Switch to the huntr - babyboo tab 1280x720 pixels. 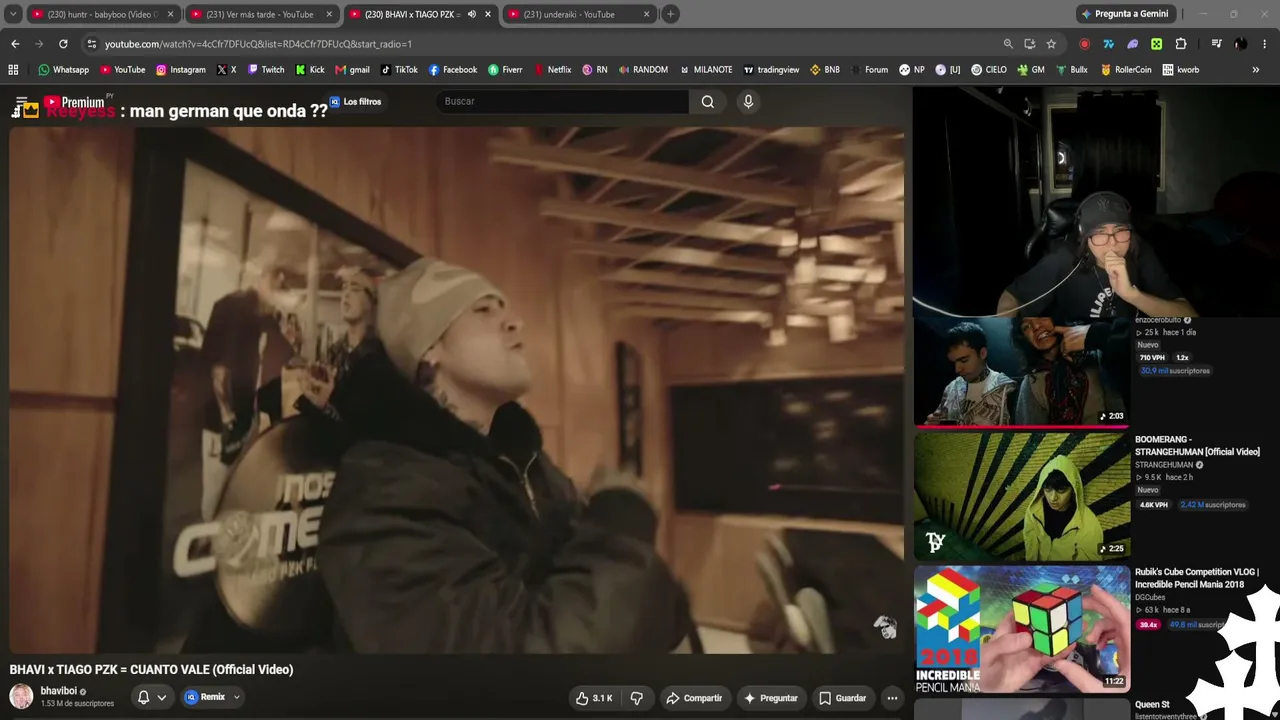[x=103, y=14]
